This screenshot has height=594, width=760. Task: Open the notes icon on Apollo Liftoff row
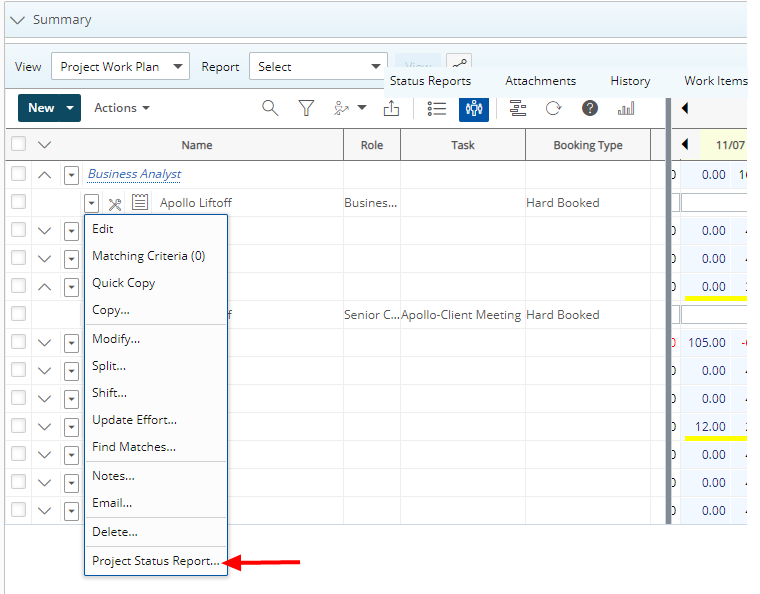click(140, 203)
